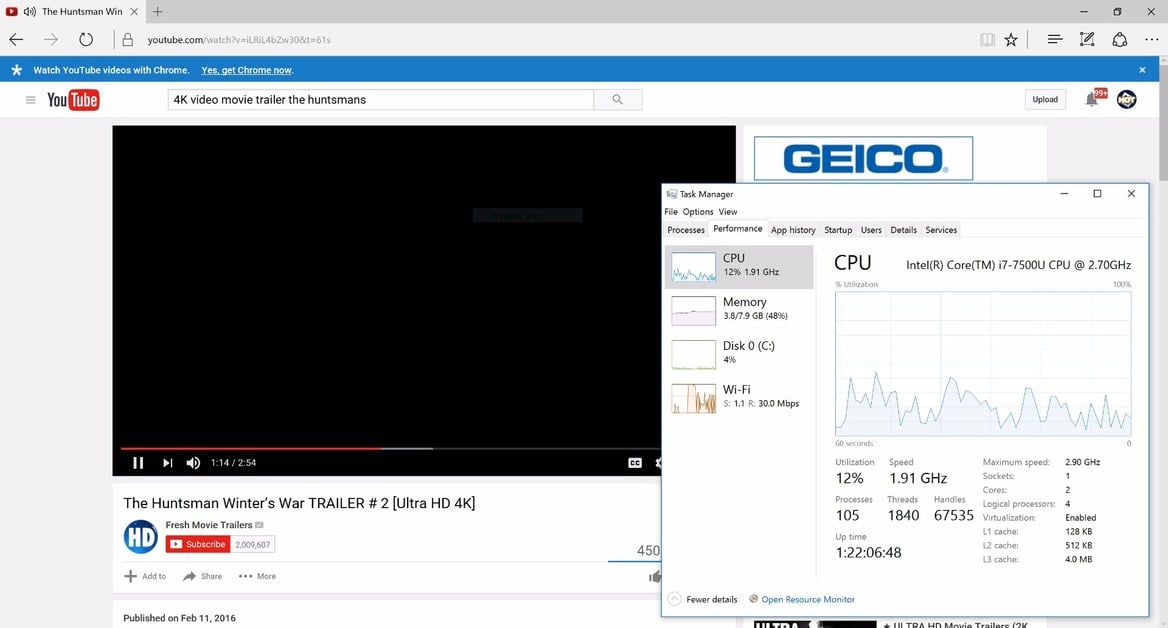The image size is (1168, 628).
Task: Select Wi-Fi performance item
Action: [739, 398]
